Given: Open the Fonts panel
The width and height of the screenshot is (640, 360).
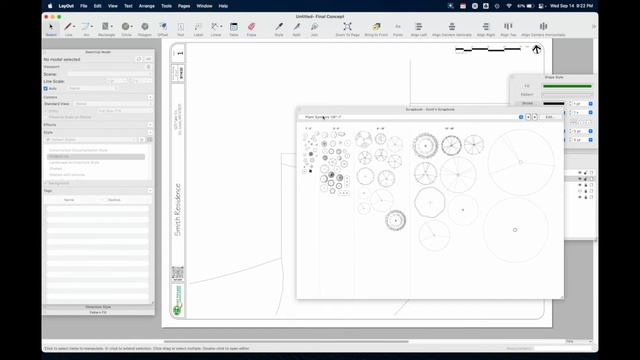Looking at the screenshot, I should coord(398,27).
